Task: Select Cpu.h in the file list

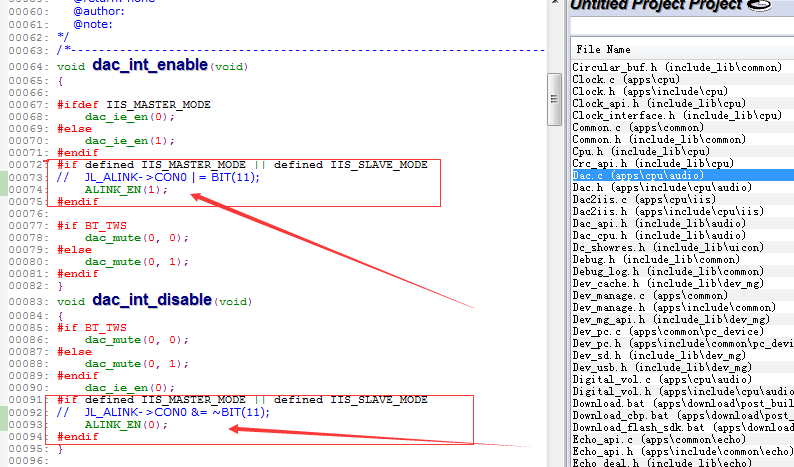Action: point(641,151)
